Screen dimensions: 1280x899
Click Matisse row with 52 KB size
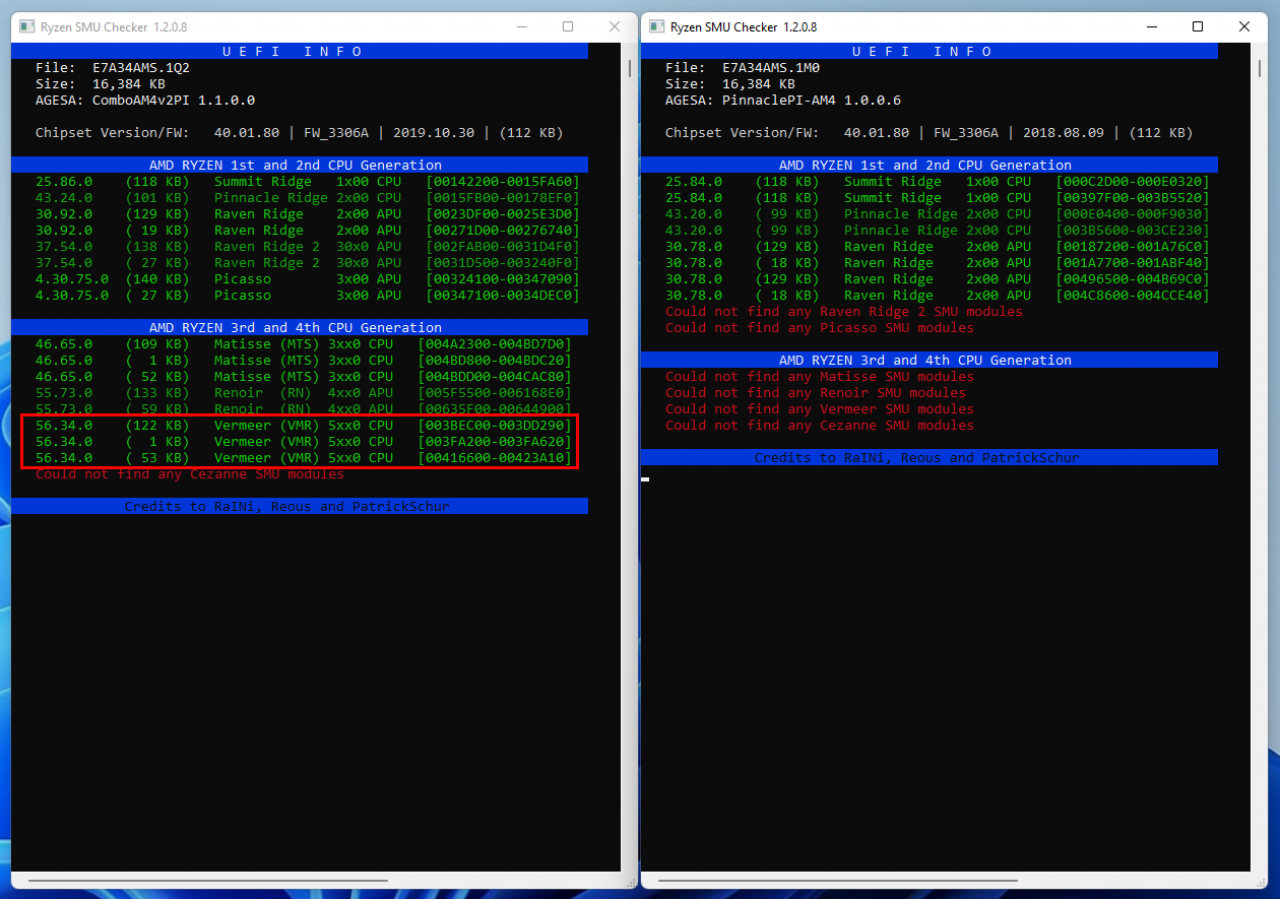click(303, 376)
